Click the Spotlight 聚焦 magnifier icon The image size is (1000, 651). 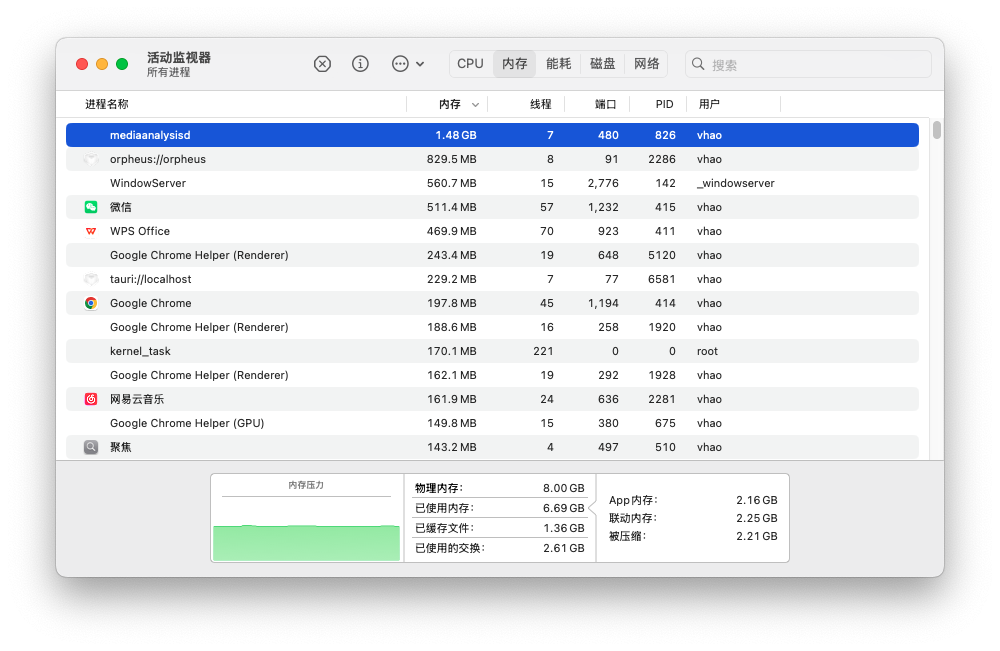click(91, 447)
